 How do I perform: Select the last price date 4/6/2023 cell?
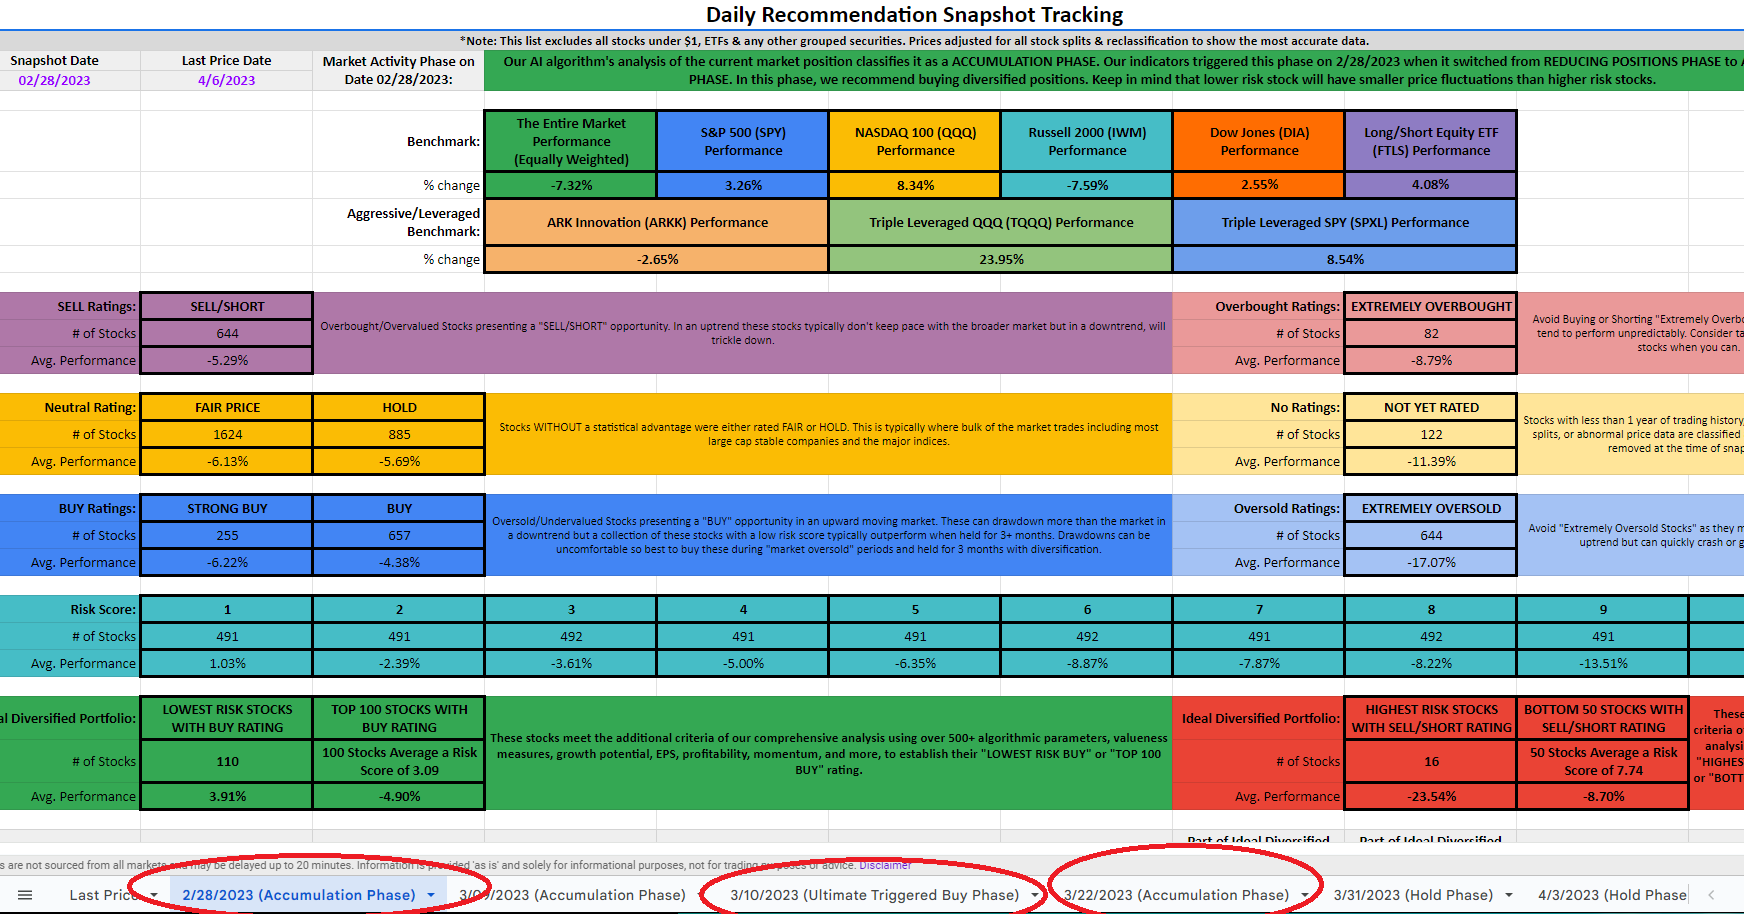coord(227,80)
